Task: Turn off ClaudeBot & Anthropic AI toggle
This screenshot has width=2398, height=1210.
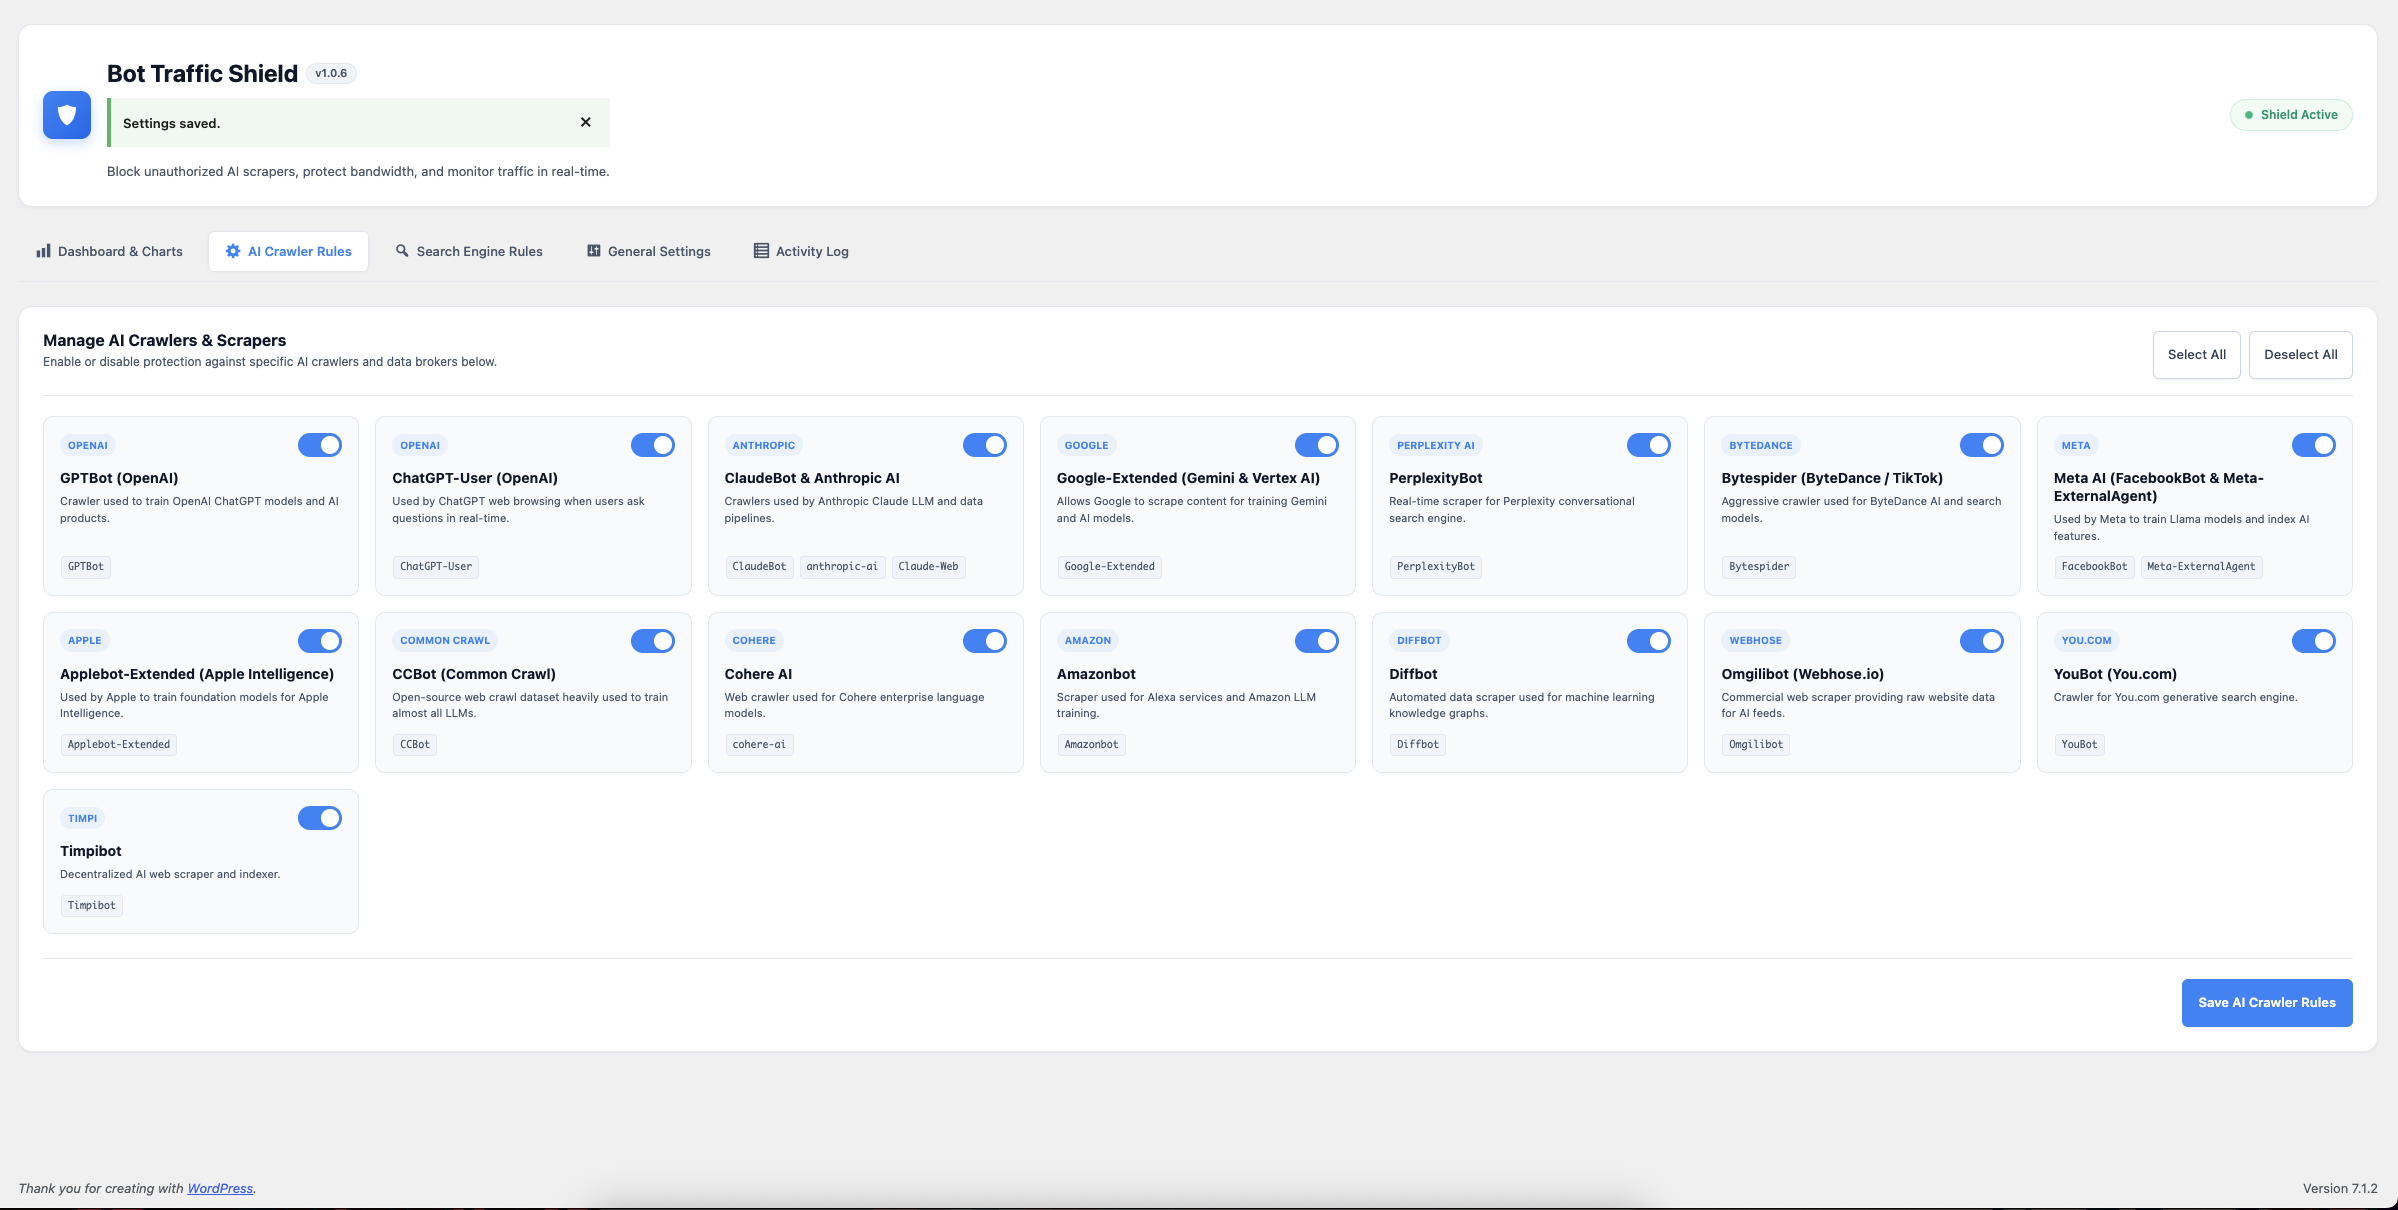Action: click(x=985, y=445)
